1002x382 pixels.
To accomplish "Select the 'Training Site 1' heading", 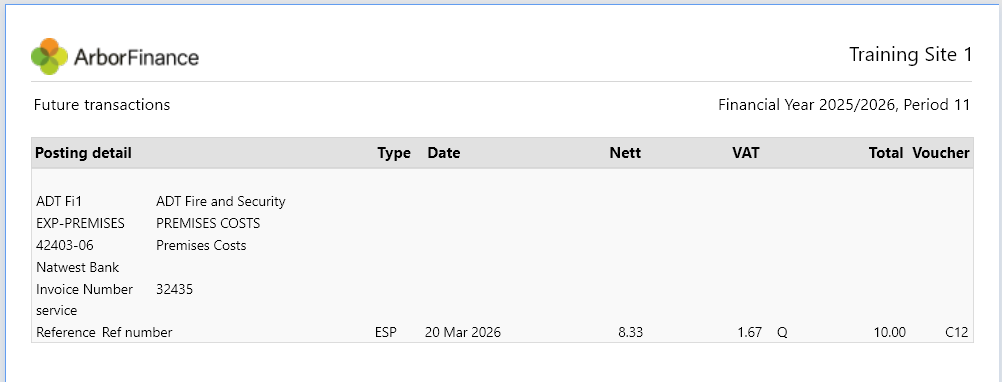I will [x=910, y=55].
